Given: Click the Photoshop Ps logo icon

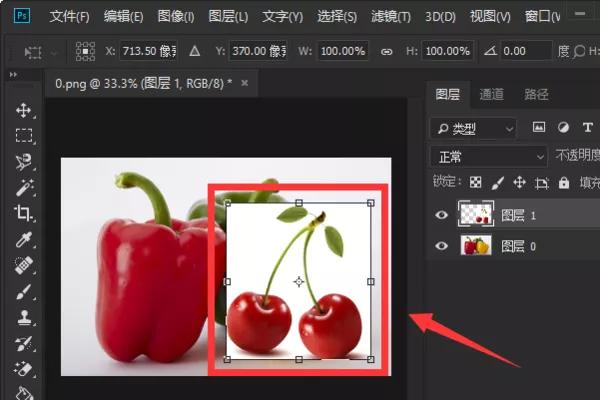Looking at the screenshot, I should pyautogui.click(x=22, y=16).
